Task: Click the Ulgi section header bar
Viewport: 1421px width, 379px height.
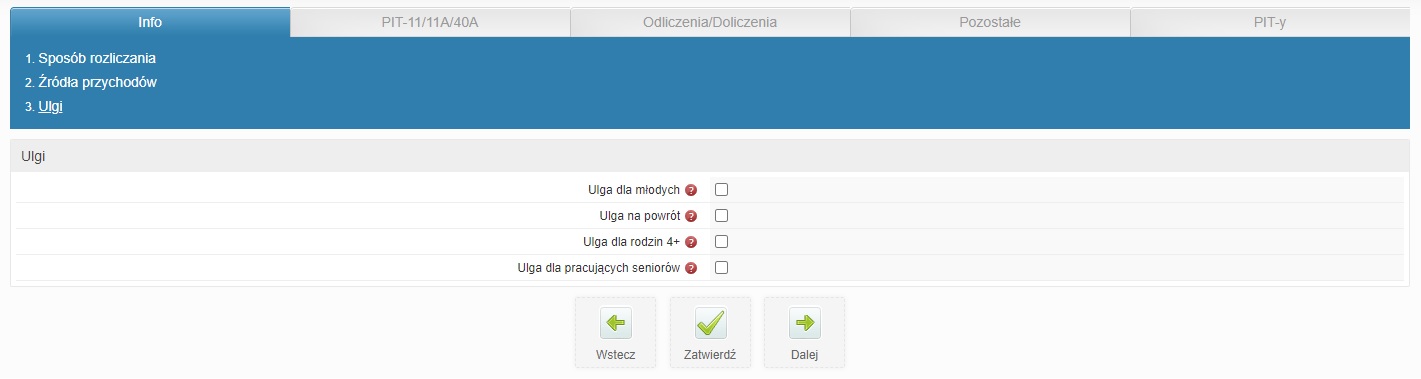Action: 710,156
